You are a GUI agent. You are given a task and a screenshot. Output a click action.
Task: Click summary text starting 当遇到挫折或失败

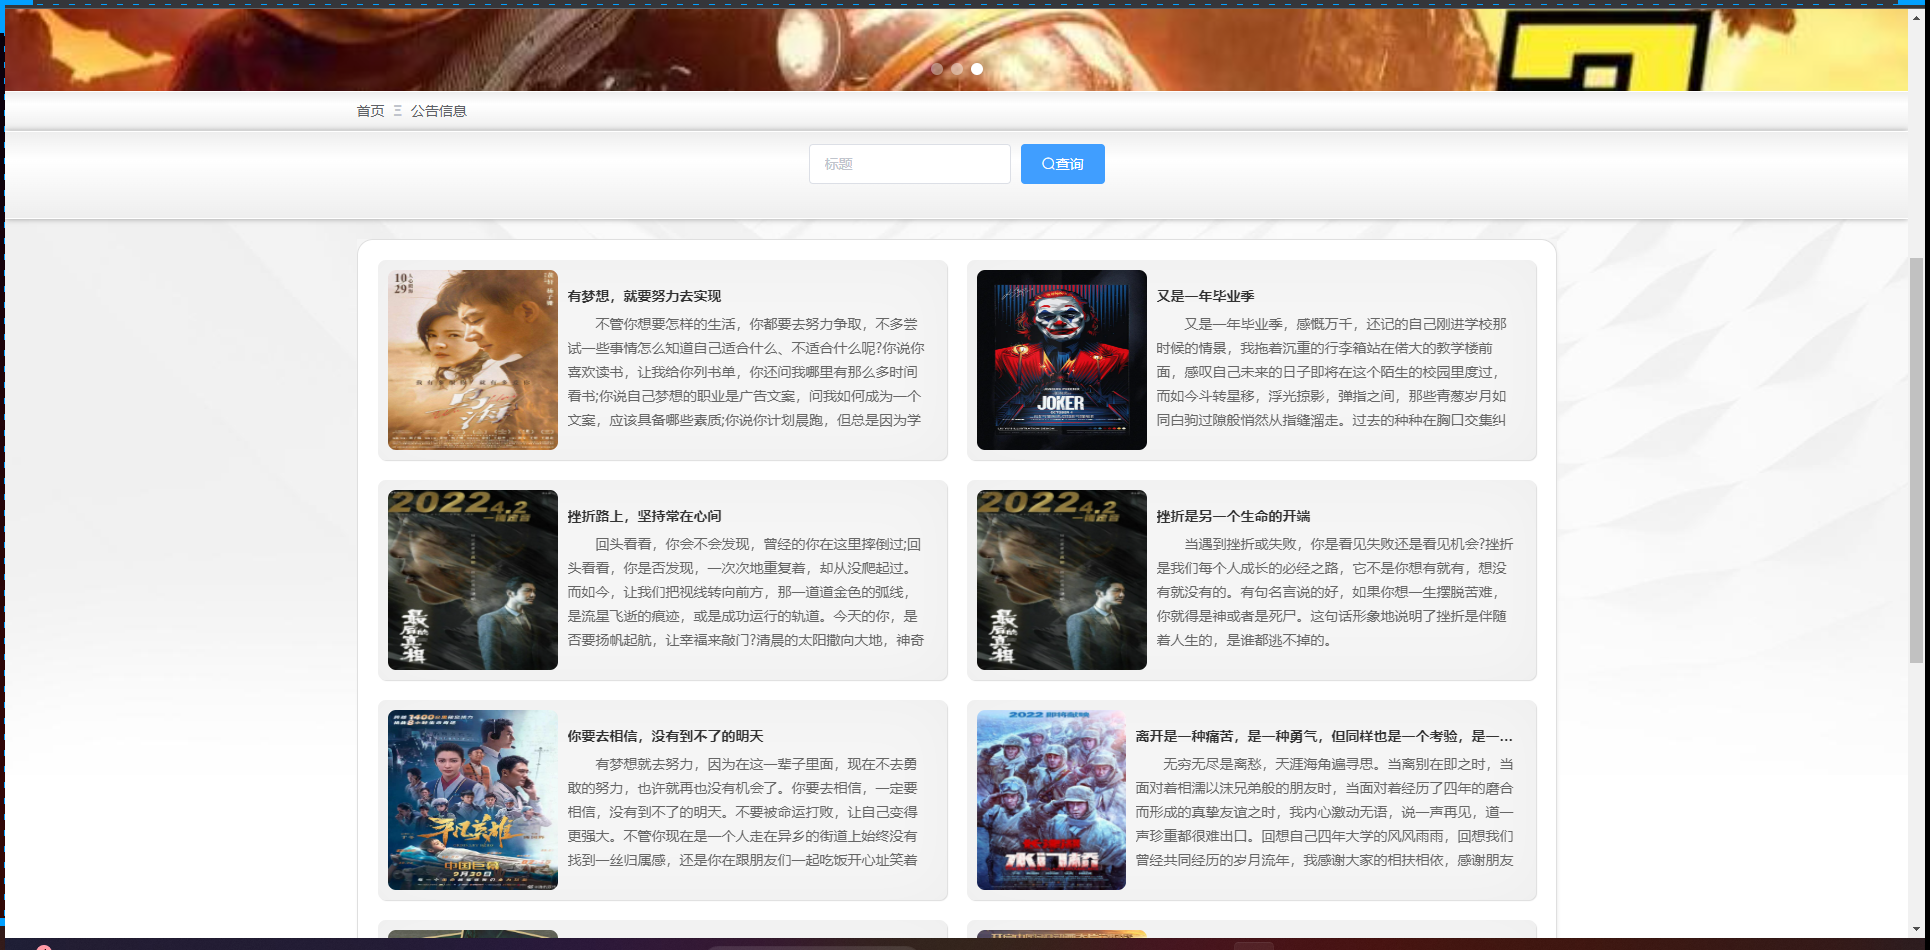pyautogui.click(x=1335, y=592)
